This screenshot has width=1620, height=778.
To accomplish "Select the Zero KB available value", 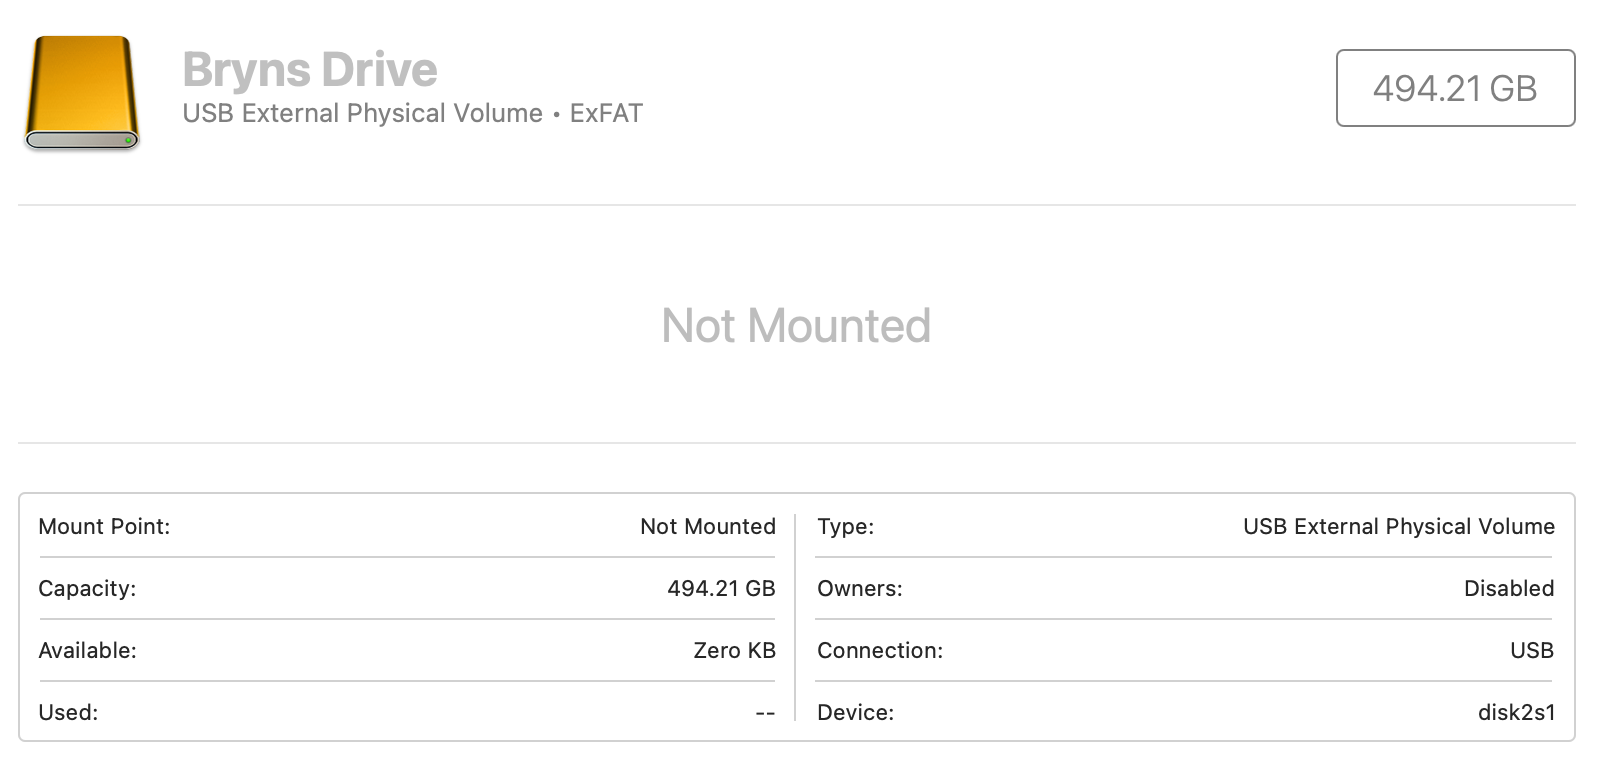I will coord(734,651).
